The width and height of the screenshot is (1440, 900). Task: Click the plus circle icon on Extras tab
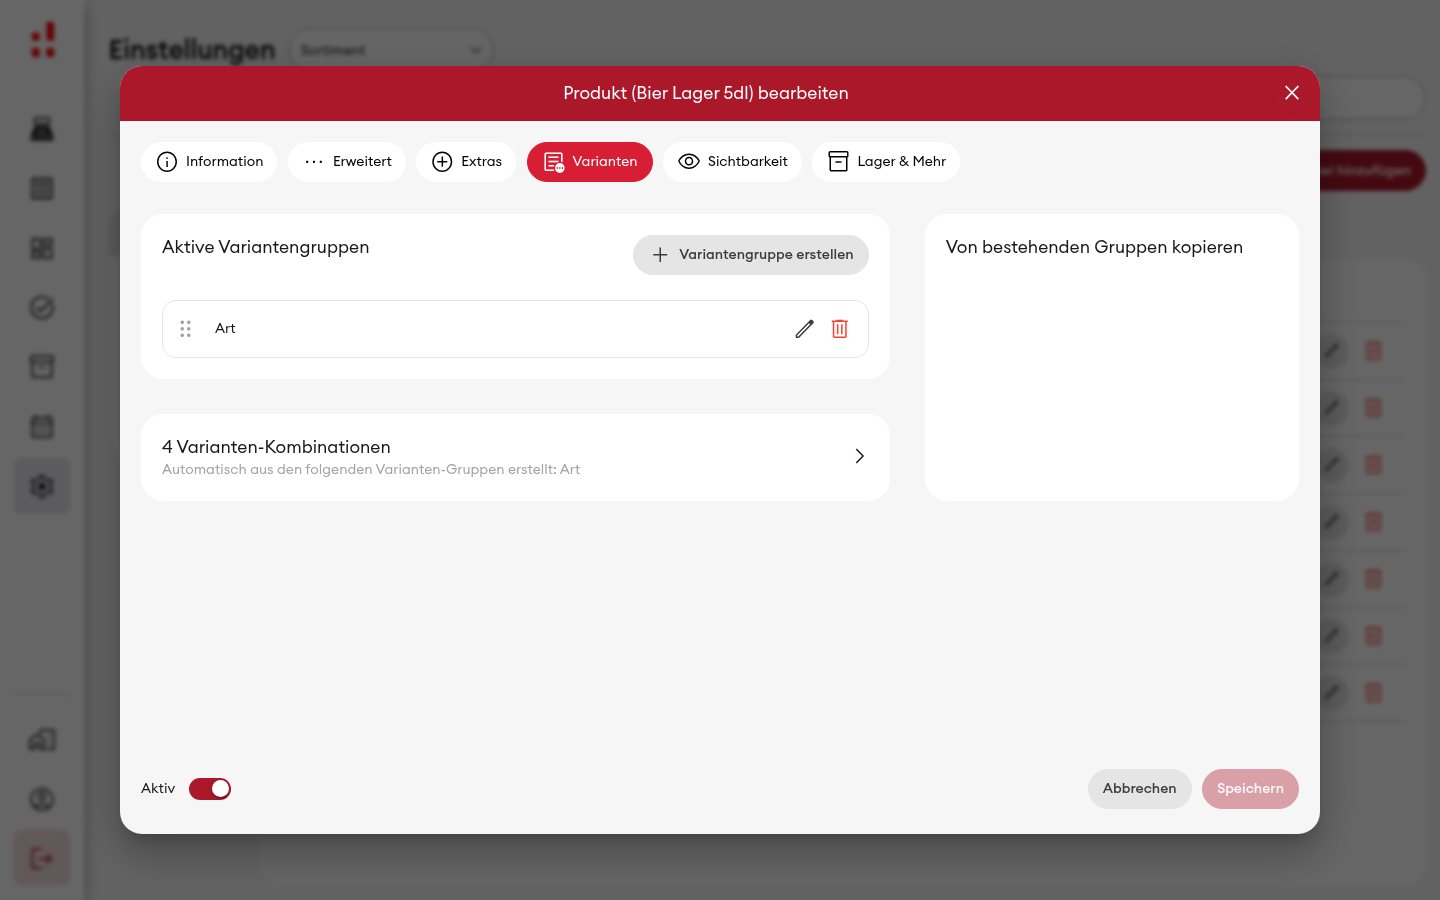point(442,162)
